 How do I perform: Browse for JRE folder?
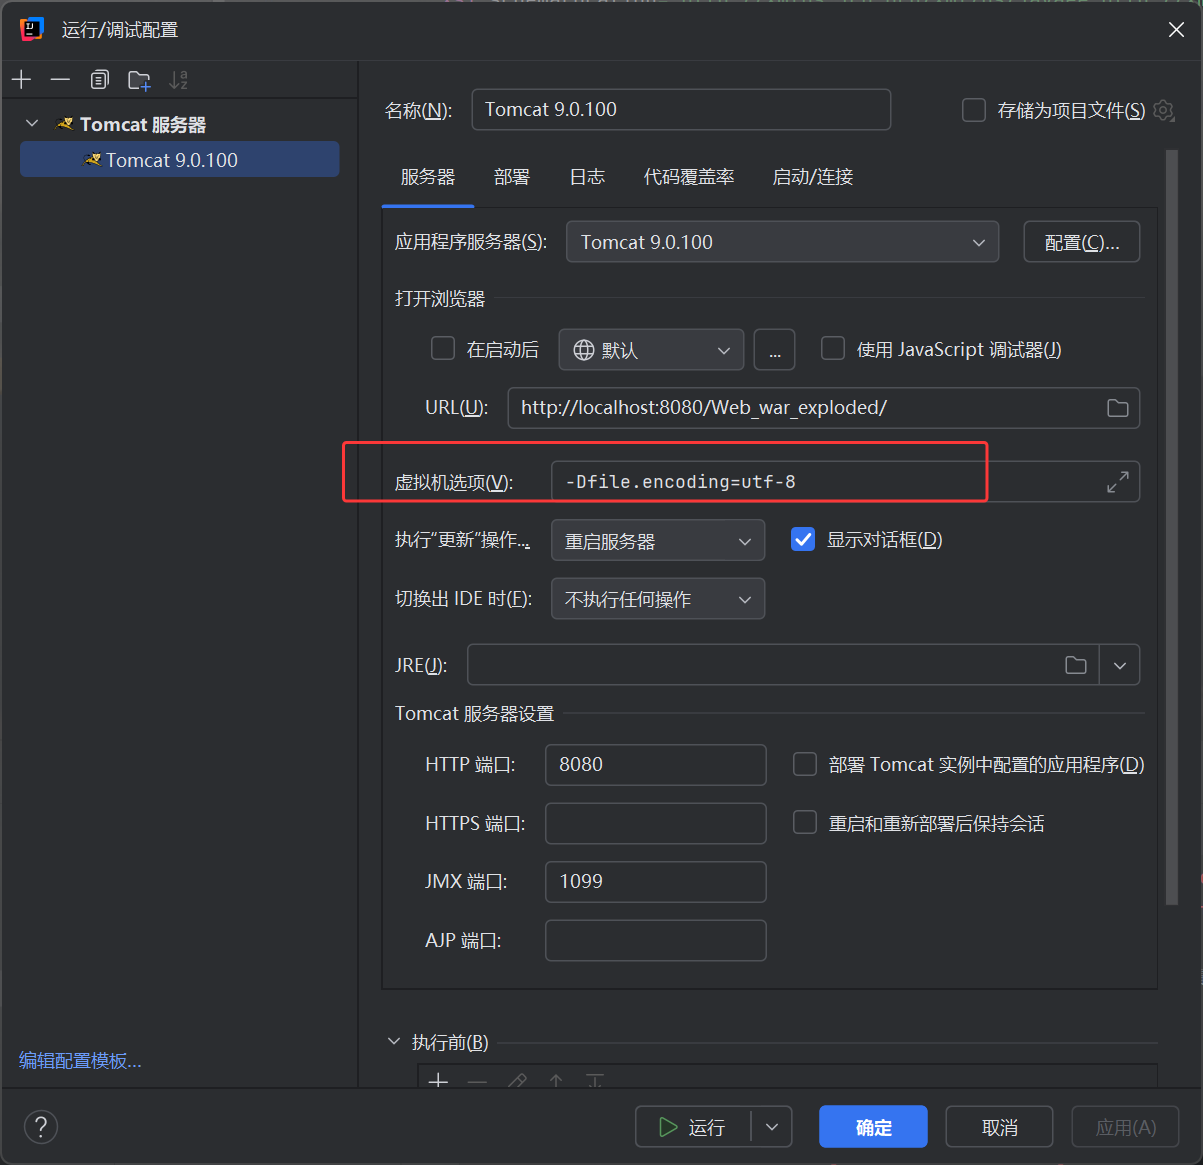tap(1075, 665)
